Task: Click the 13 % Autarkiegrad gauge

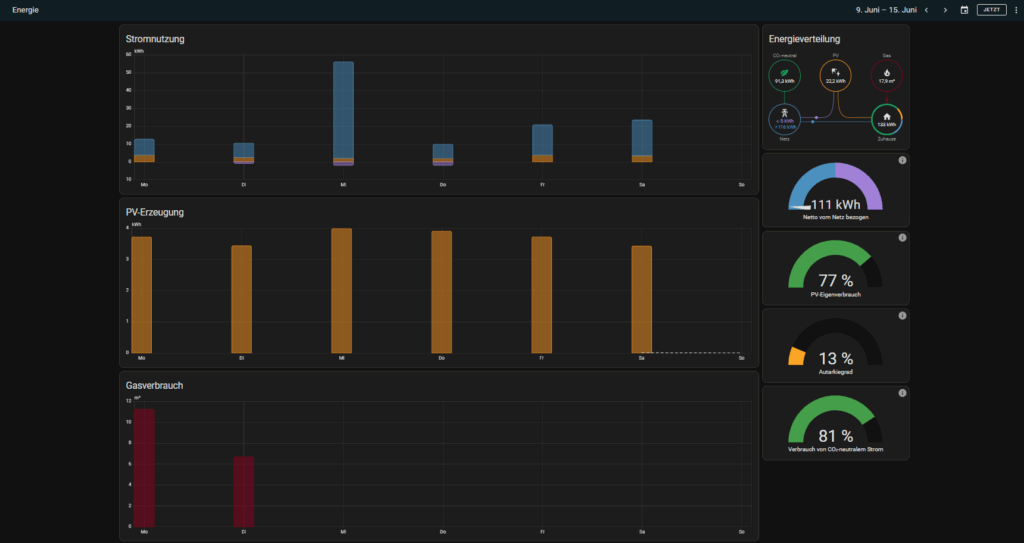Action: pyautogui.click(x=835, y=342)
